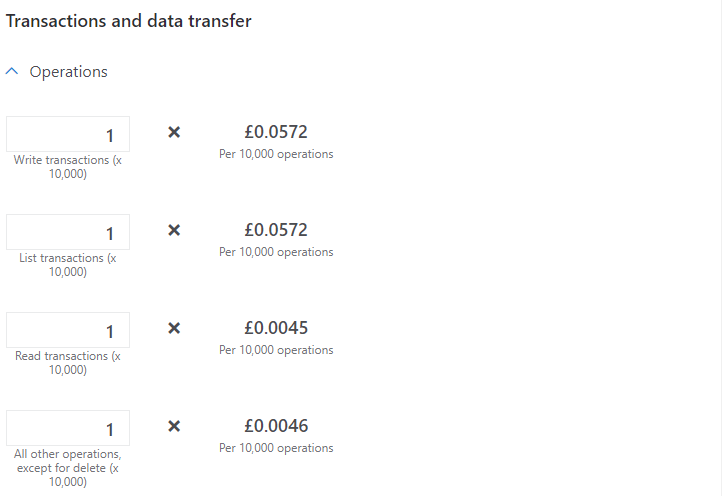Click the multiply icon beside List transactions
Screen dimensions: 722x496
tap(174, 230)
